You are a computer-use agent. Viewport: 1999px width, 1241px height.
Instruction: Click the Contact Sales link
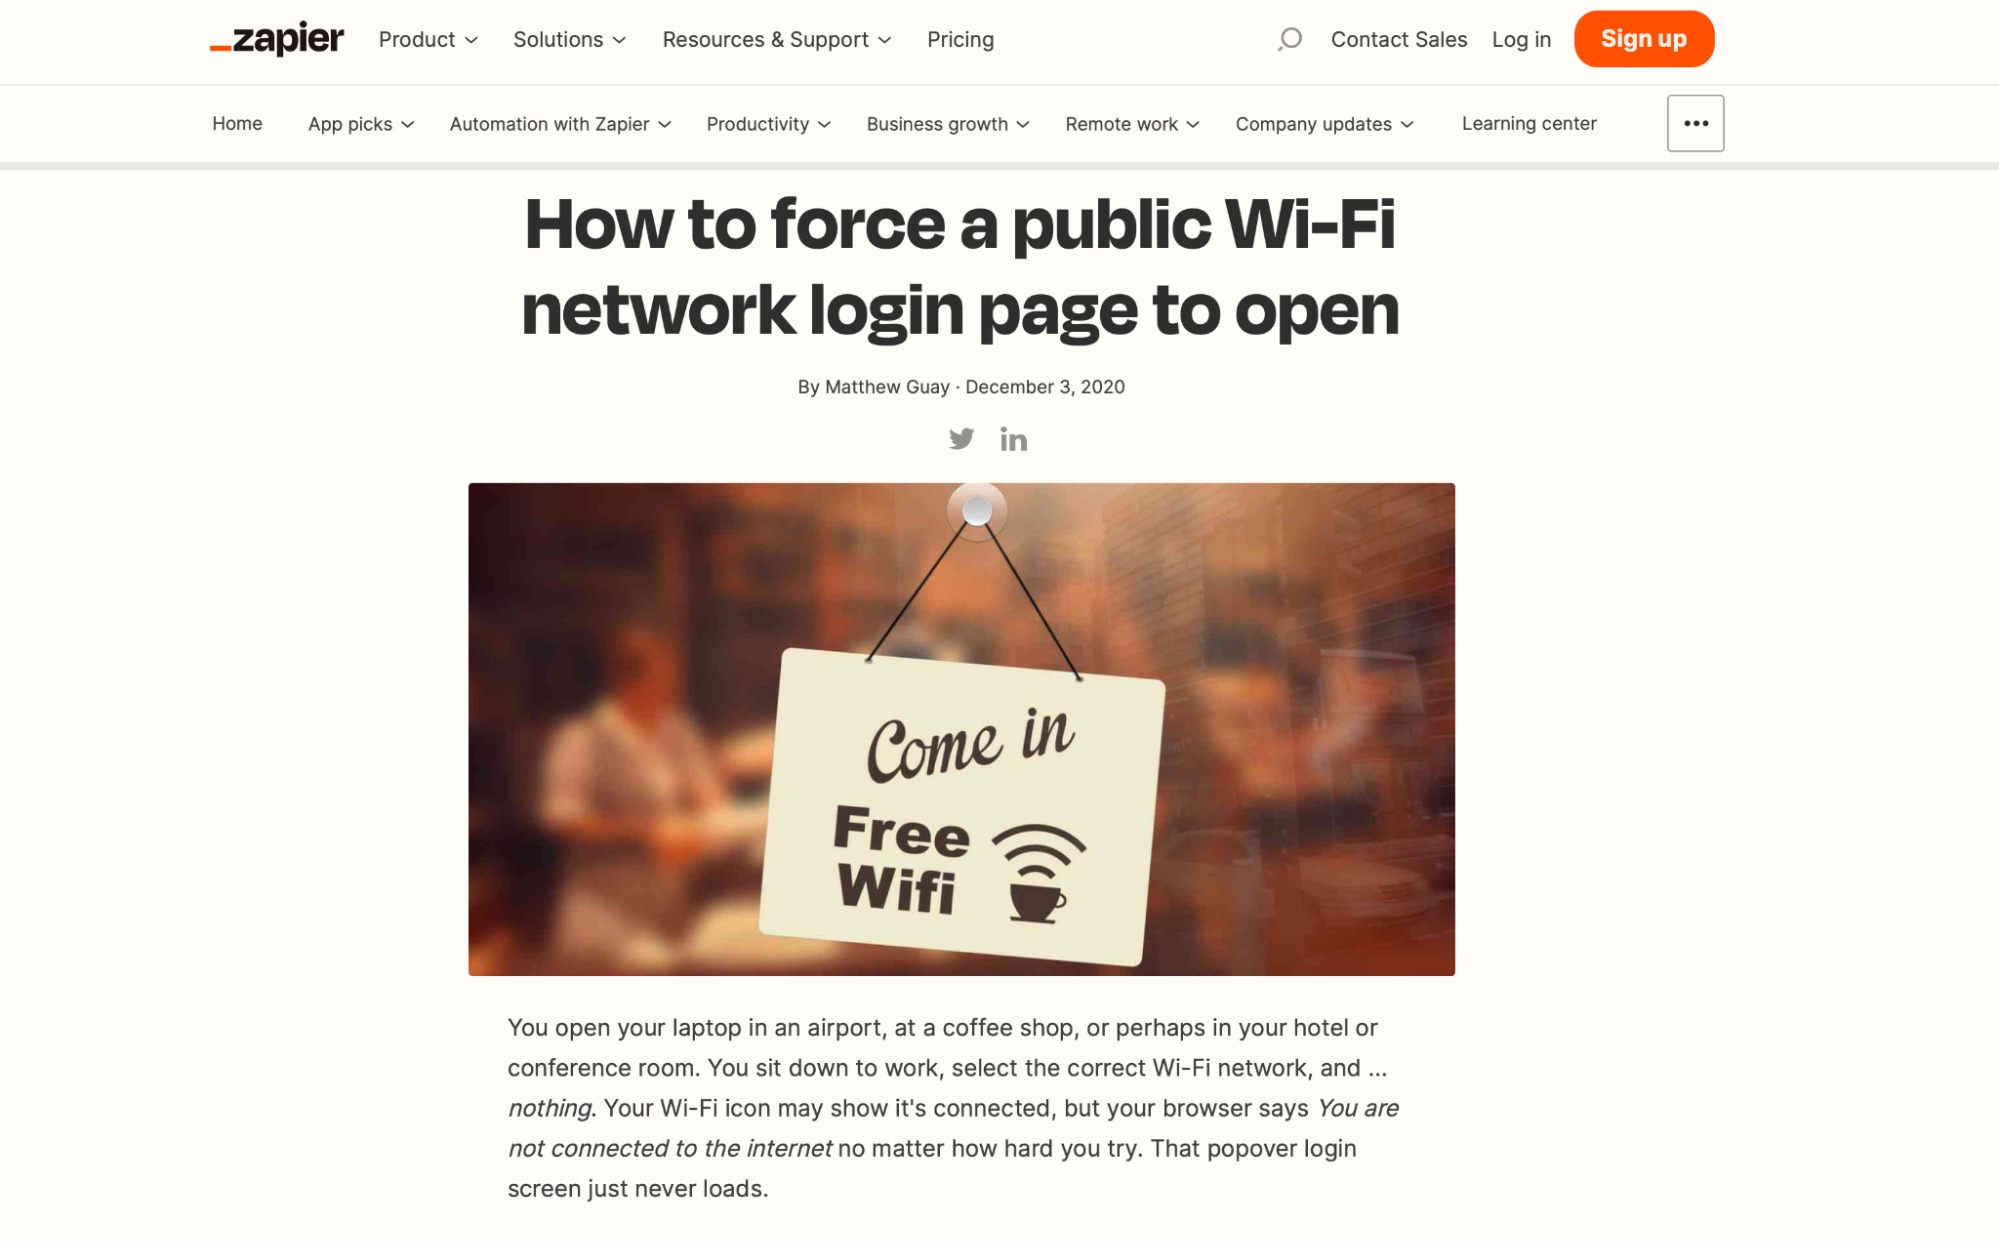pyautogui.click(x=1398, y=39)
